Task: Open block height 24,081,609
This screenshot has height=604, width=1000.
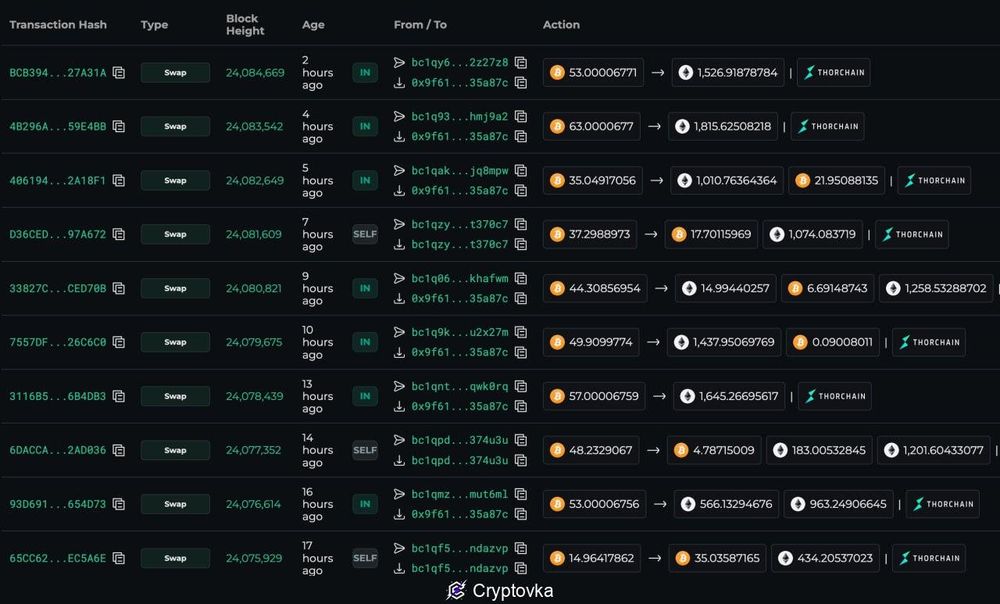Action: (x=253, y=234)
